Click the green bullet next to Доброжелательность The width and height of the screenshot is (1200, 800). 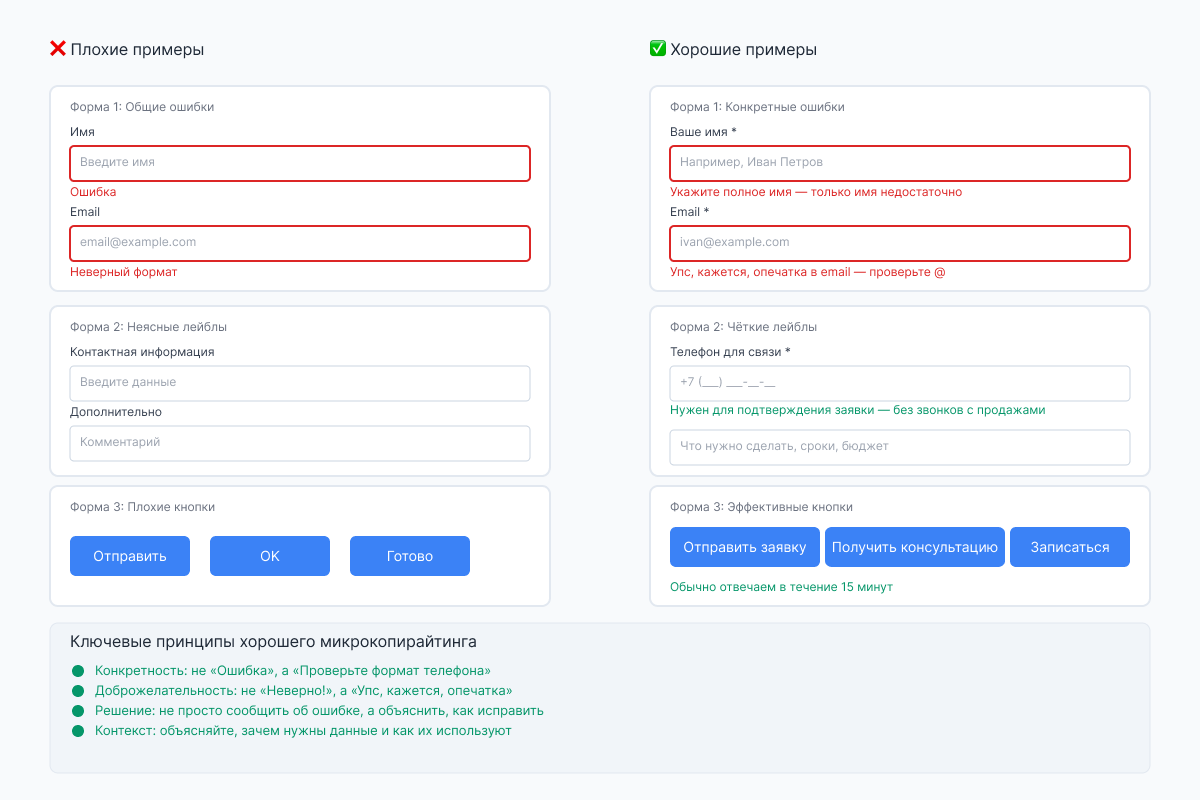pyautogui.click(x=78, y=691)
